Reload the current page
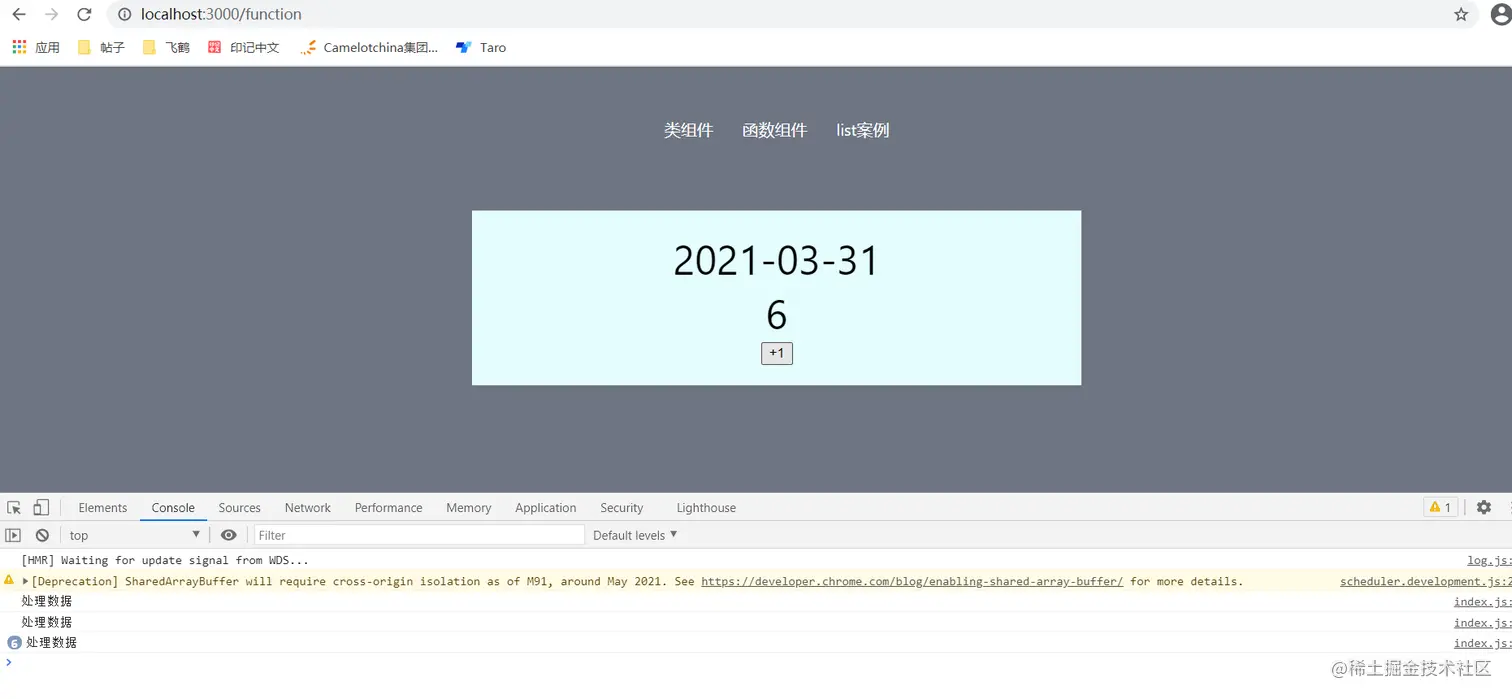 (x=84, y=14)
